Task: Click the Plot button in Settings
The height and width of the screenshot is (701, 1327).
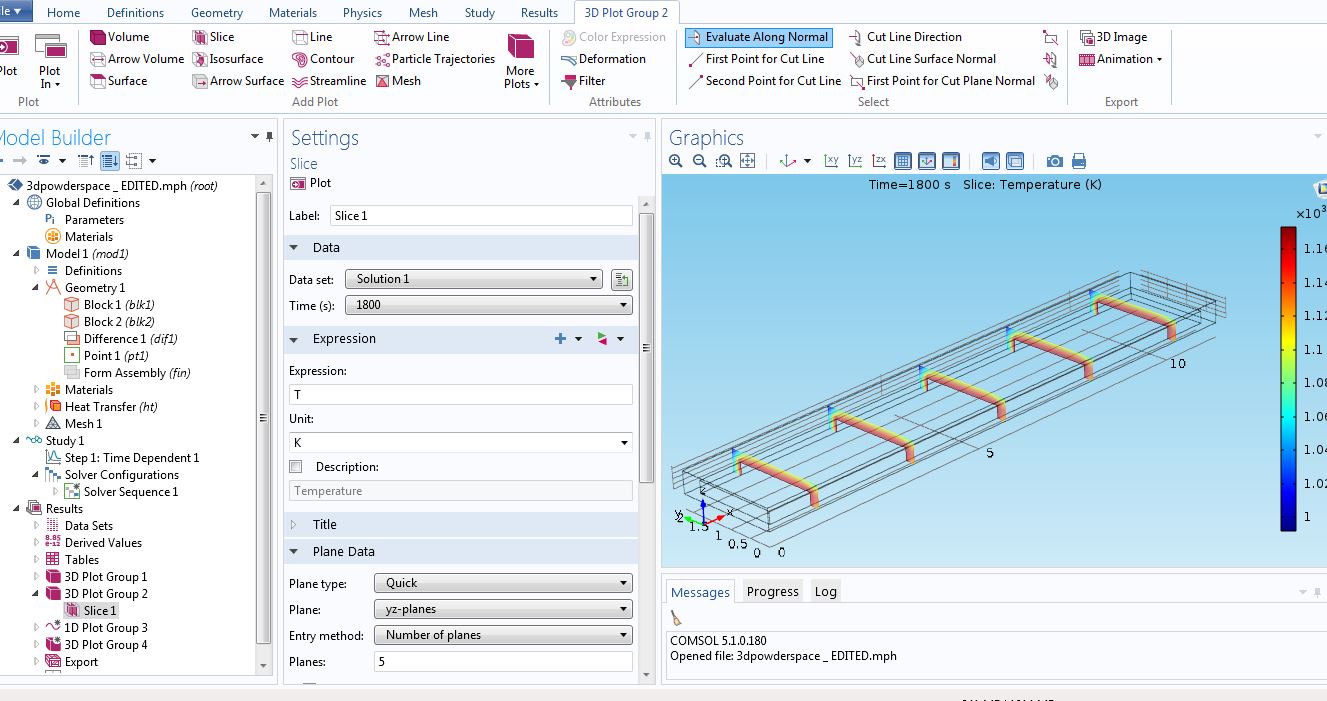Action: pos(310,183)
